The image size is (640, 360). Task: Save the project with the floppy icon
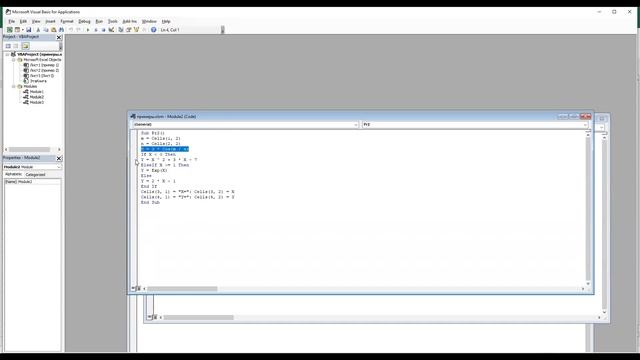point(29,30)
